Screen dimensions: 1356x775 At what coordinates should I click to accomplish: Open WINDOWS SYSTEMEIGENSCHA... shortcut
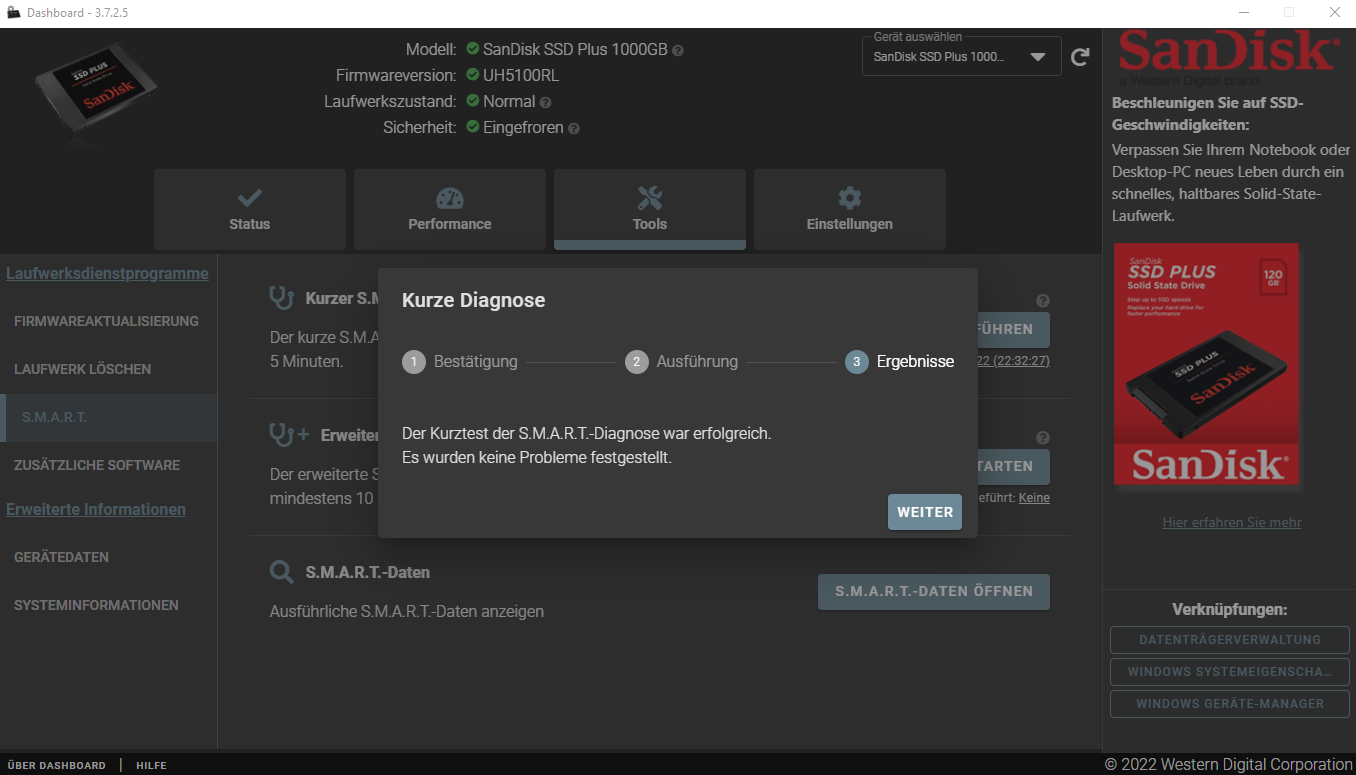(x=1230, y=672)
